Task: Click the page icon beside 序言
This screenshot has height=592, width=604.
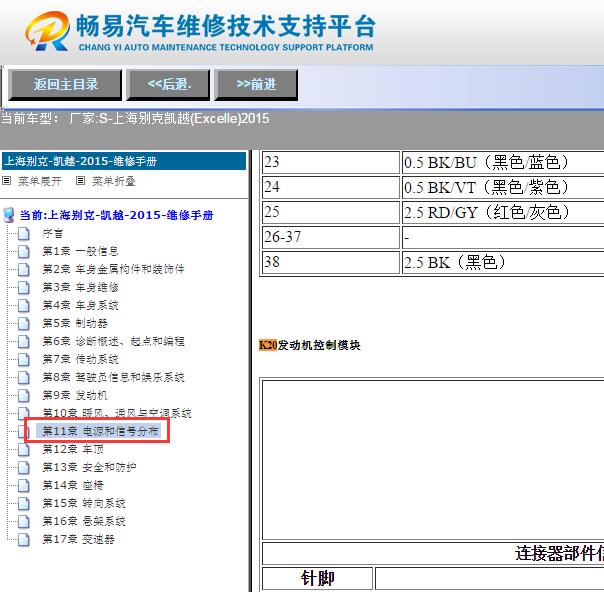Action: point(23,233)
